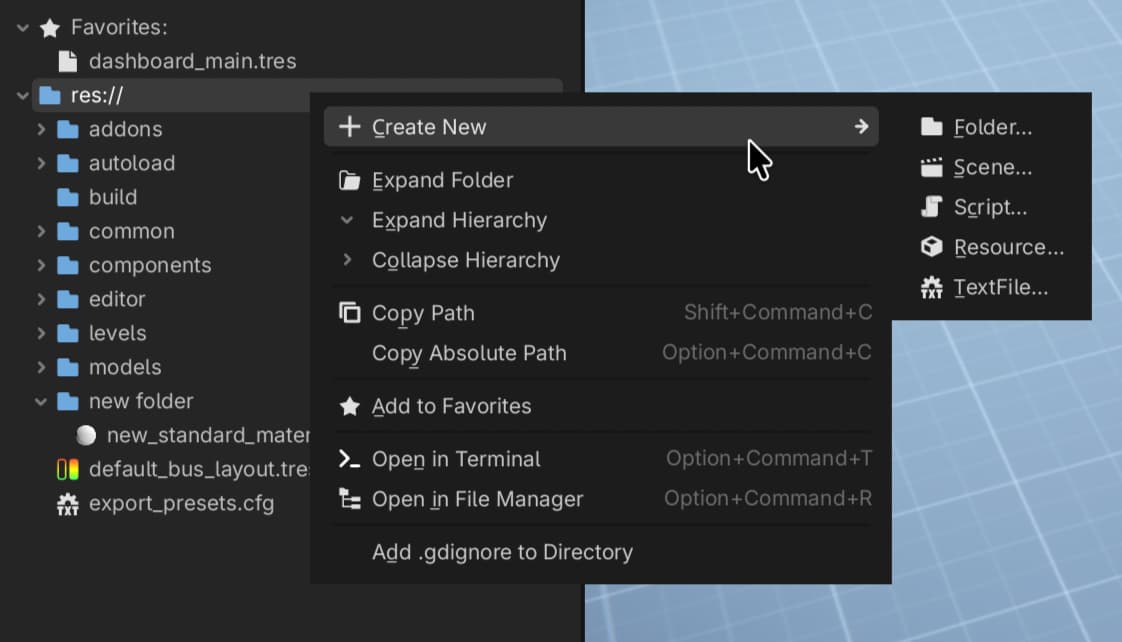
Task: Choose Add .gdignore to Directory
Action: click(502, 552)
